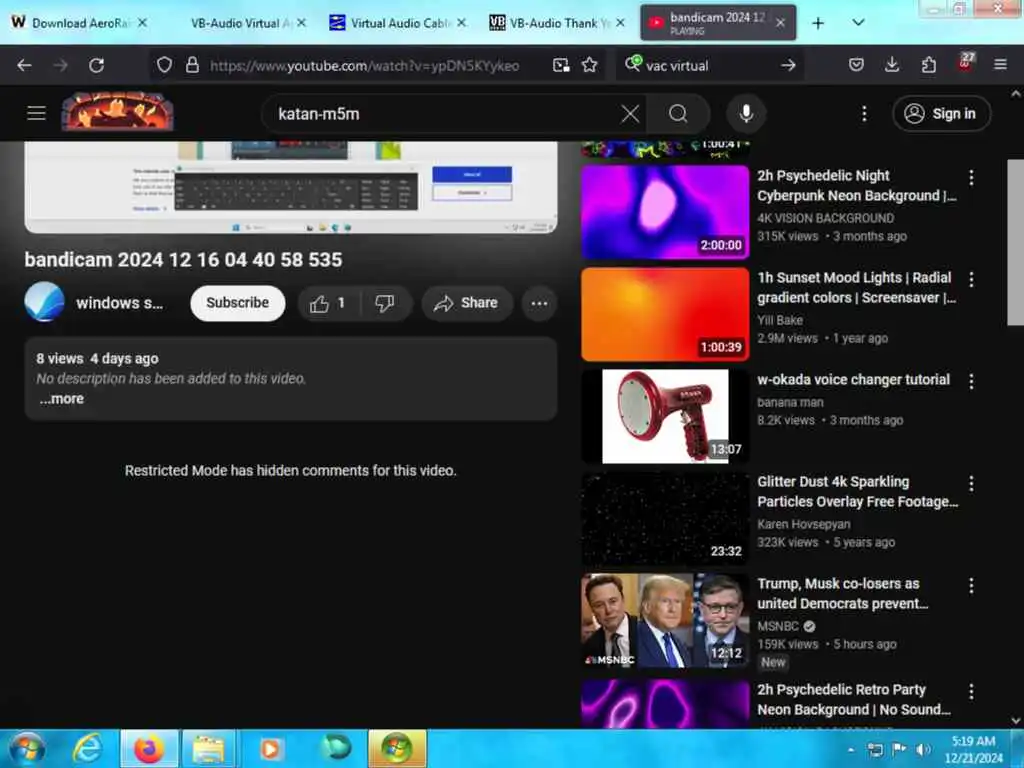Open YouTube settings three-dot menu
1024x768 pixels.
tap(864, 114)
